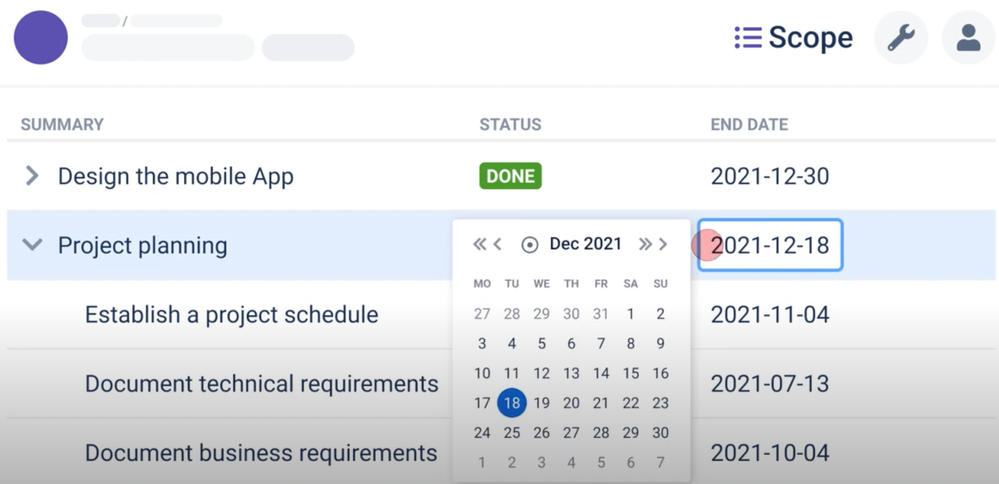The image size is (999, 484).
Task: Go to next month in calendar
Action: (663, 244)
